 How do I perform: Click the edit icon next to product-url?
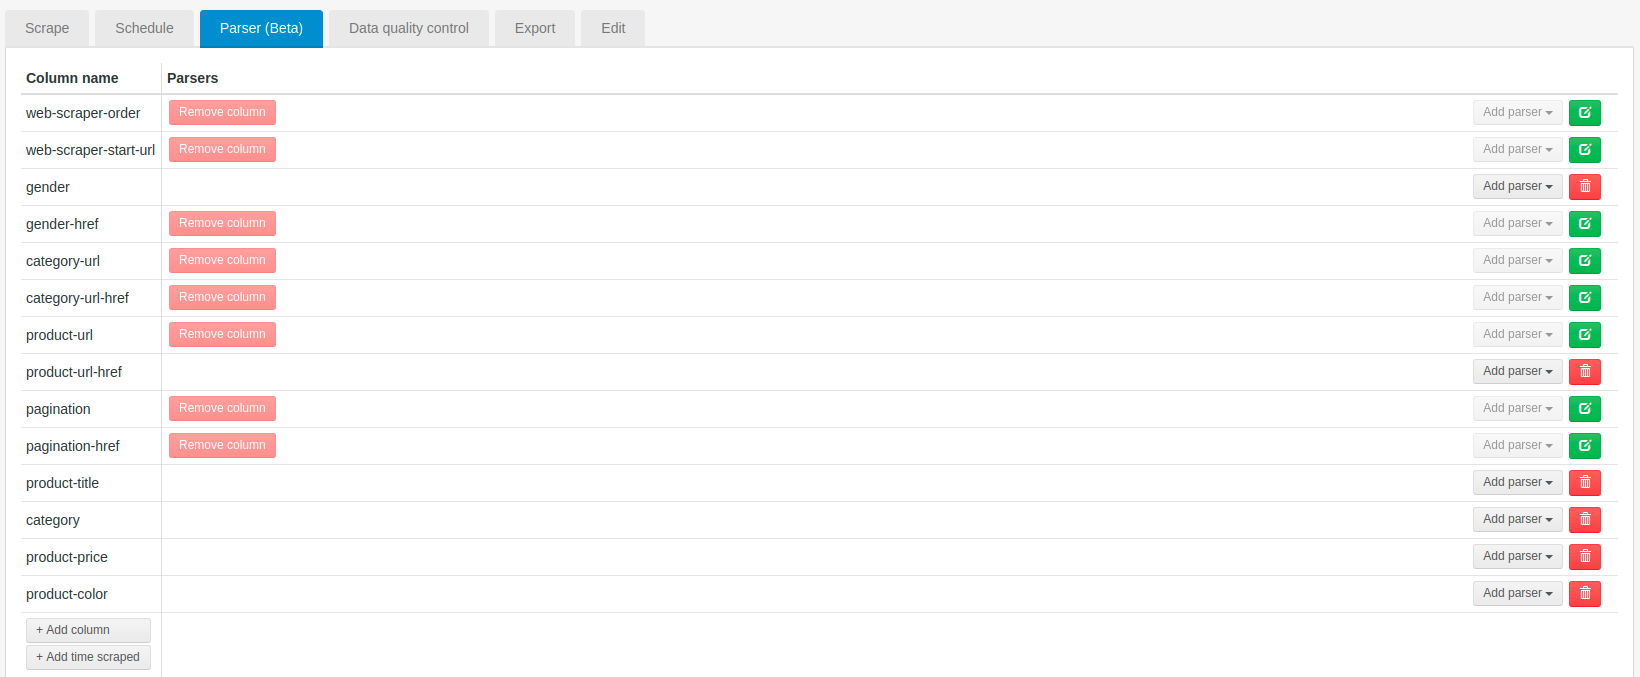pos(1584,334)
